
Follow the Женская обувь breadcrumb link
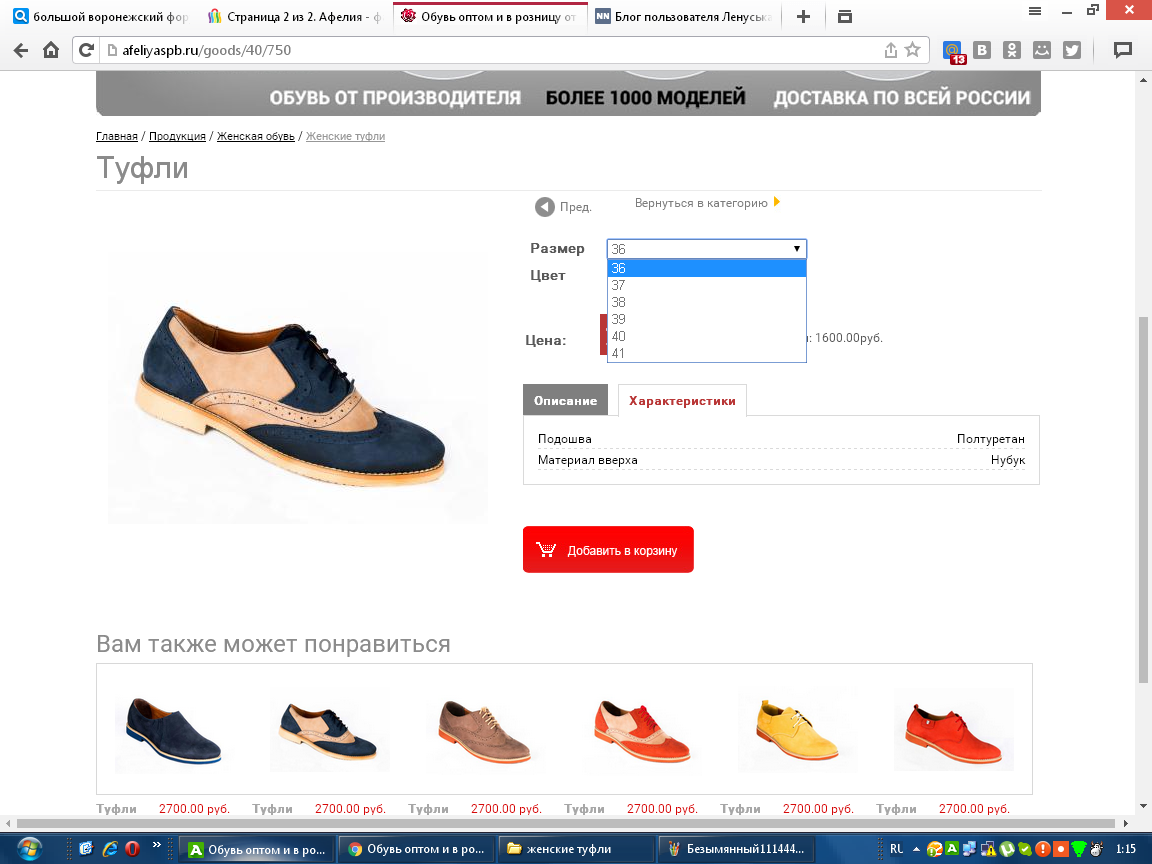click(255, 136)
